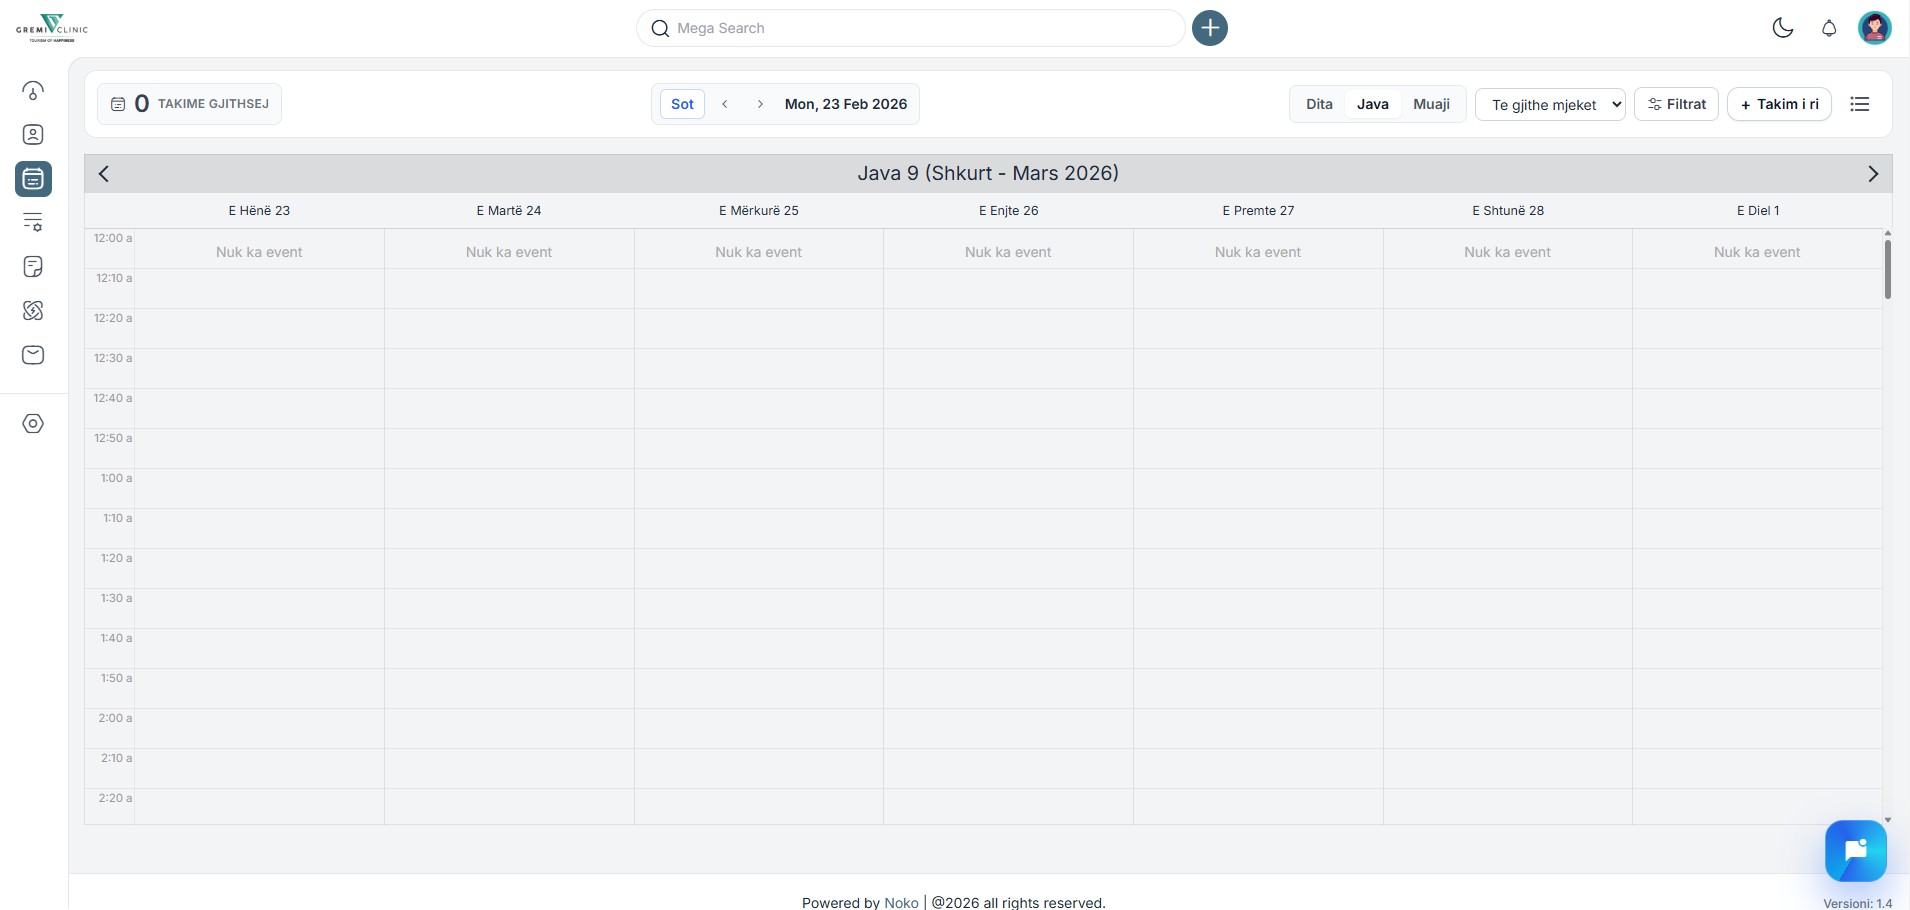
Task: Open the 'Te gjithe mjeket' doctor dropdown
Action: [x=1551, y=104]
